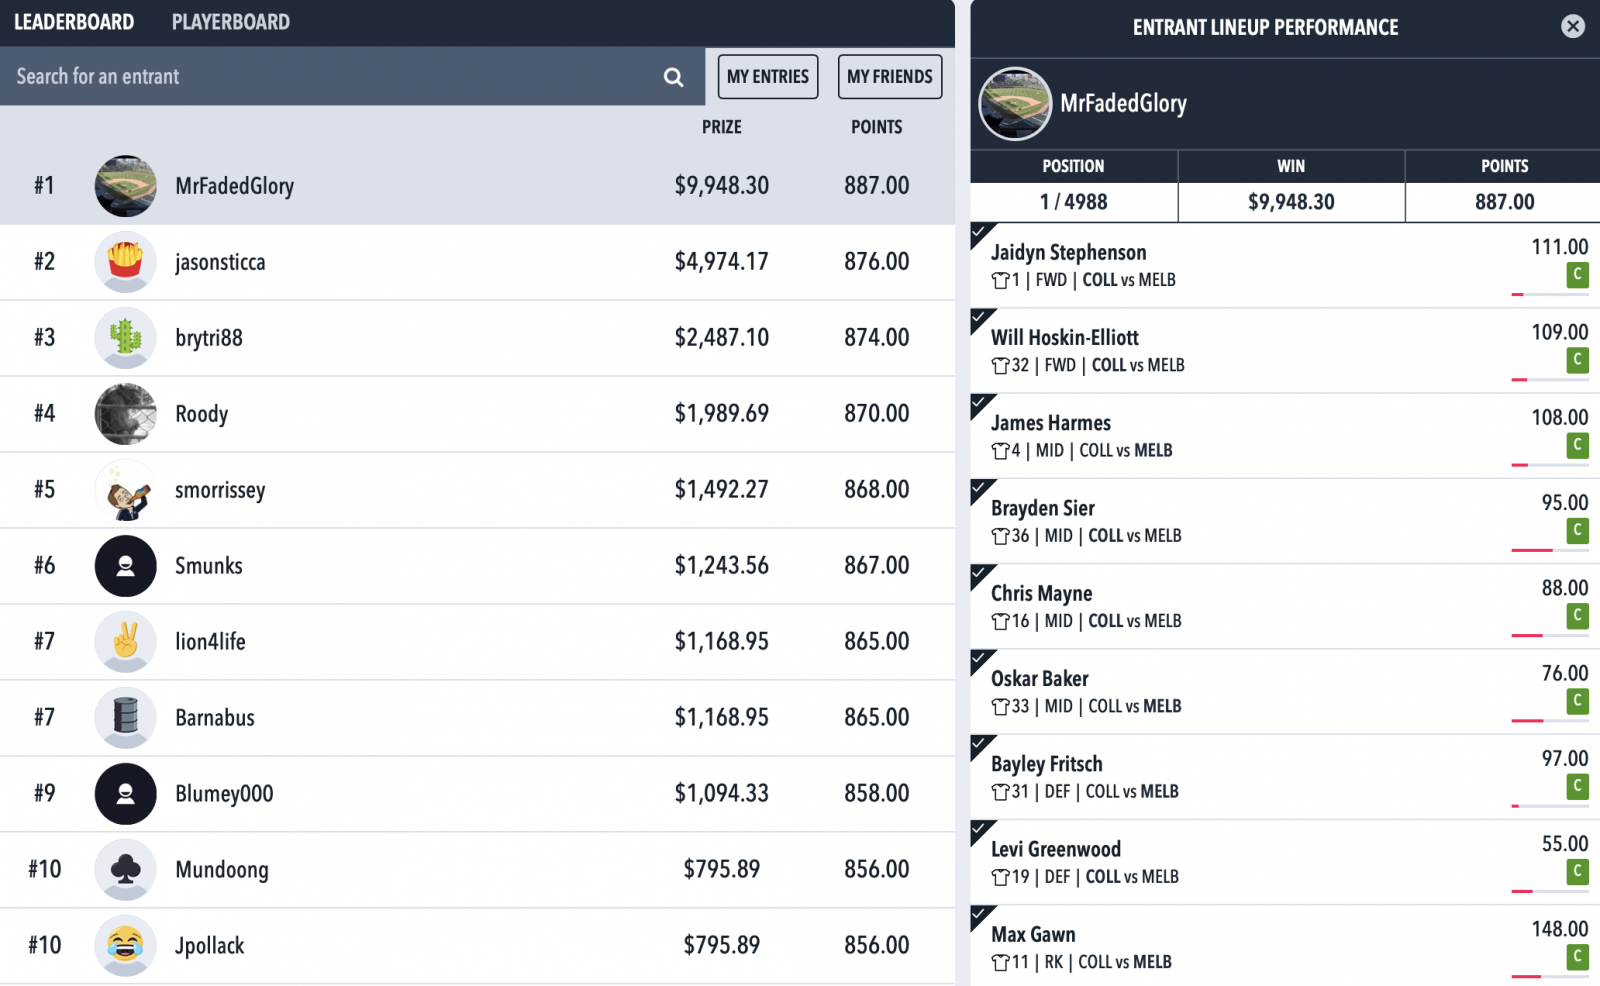Viewport: 1600px width, 986px height.
Task: Click the green C badge for James Harmes
Action: pos(1577,445)
